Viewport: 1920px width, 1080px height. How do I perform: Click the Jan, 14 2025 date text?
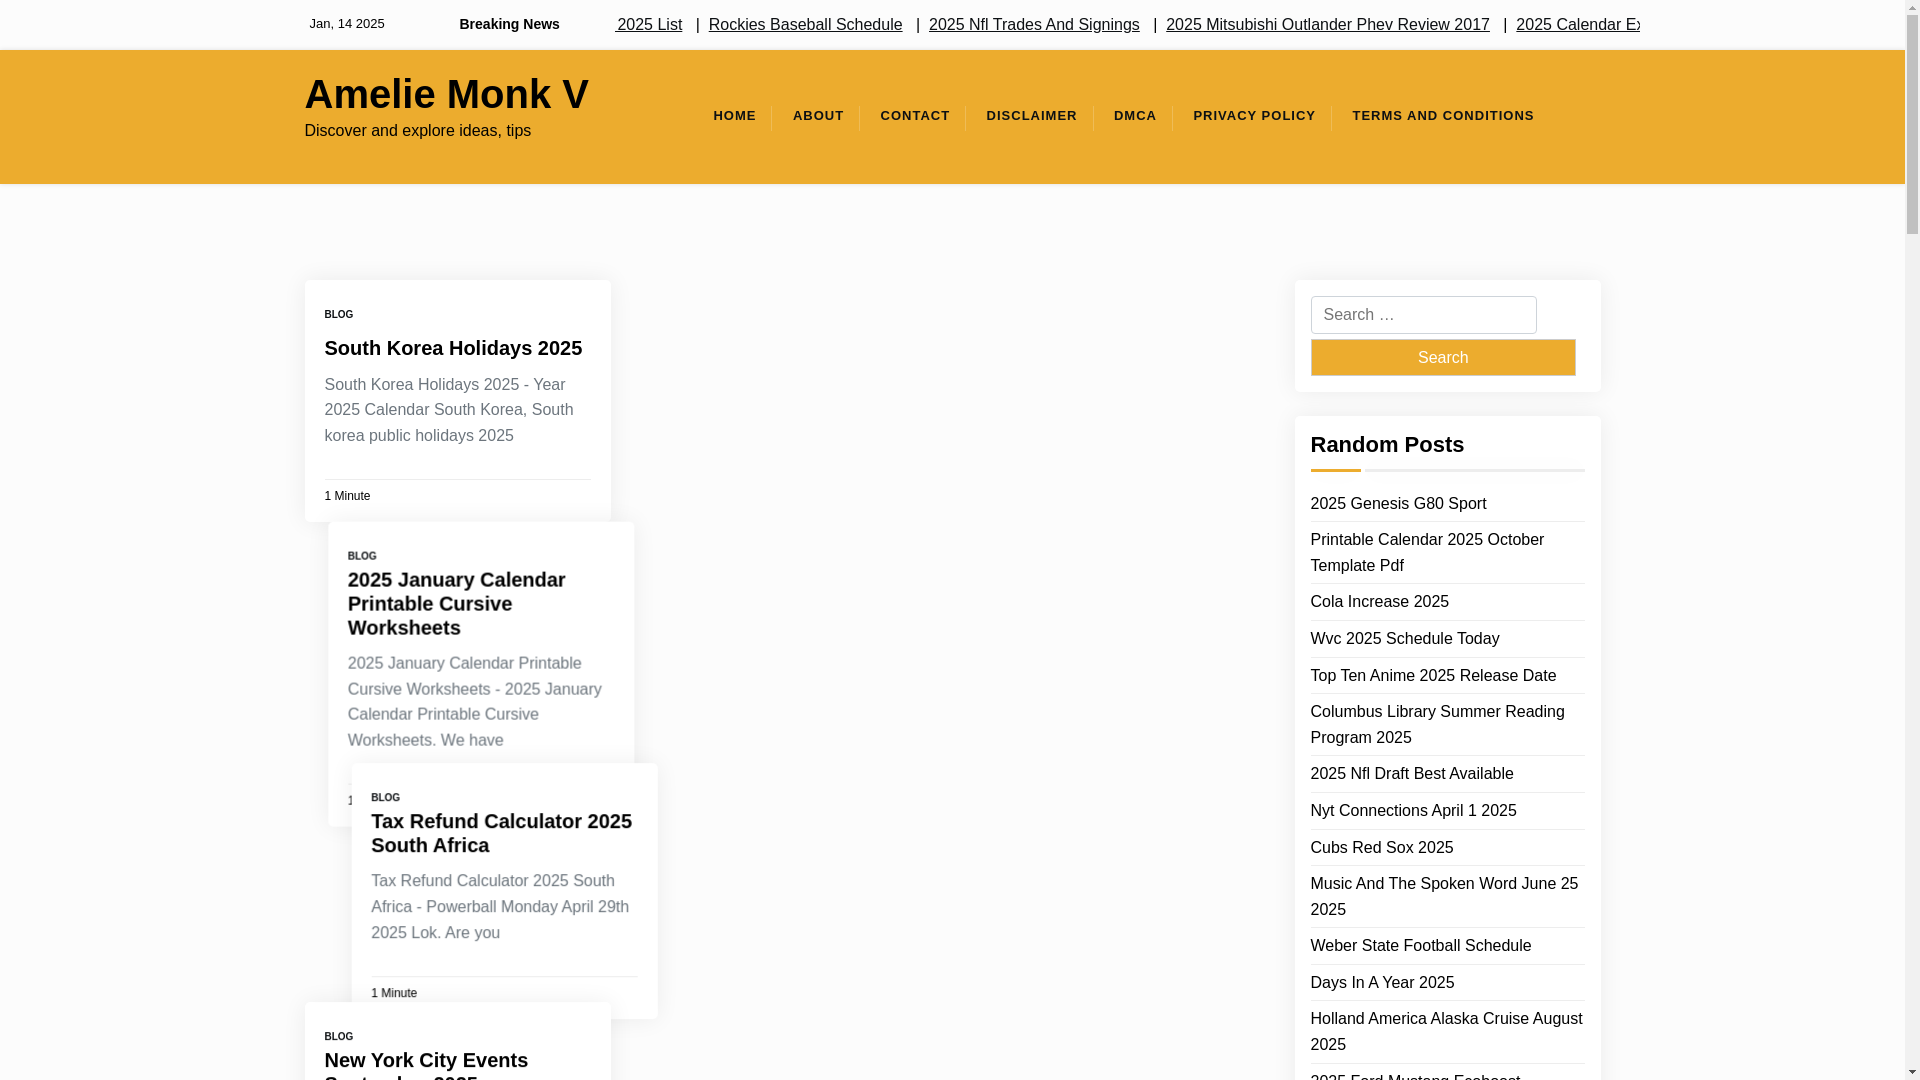[346, 23]
